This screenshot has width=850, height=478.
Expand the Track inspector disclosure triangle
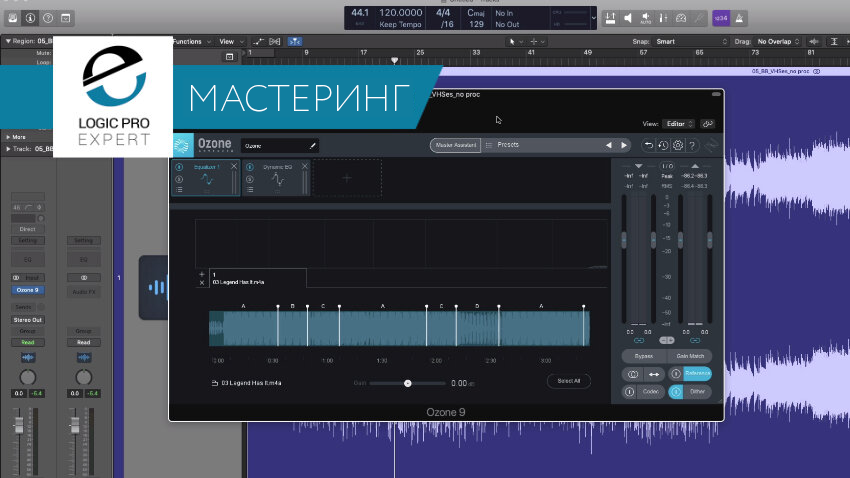click(8, 148)
